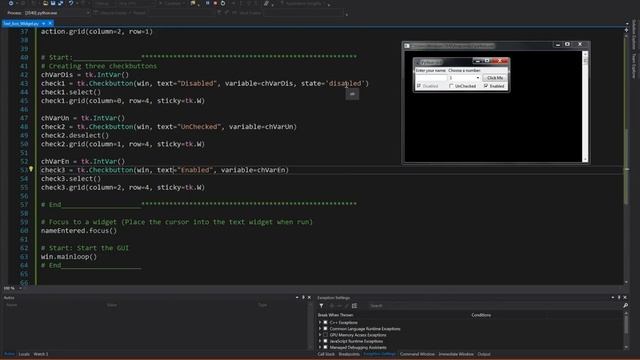Viewport: 640px width, 360px height.
Task: Click the pin icon on the editor file tab
Action: (44, 24)
